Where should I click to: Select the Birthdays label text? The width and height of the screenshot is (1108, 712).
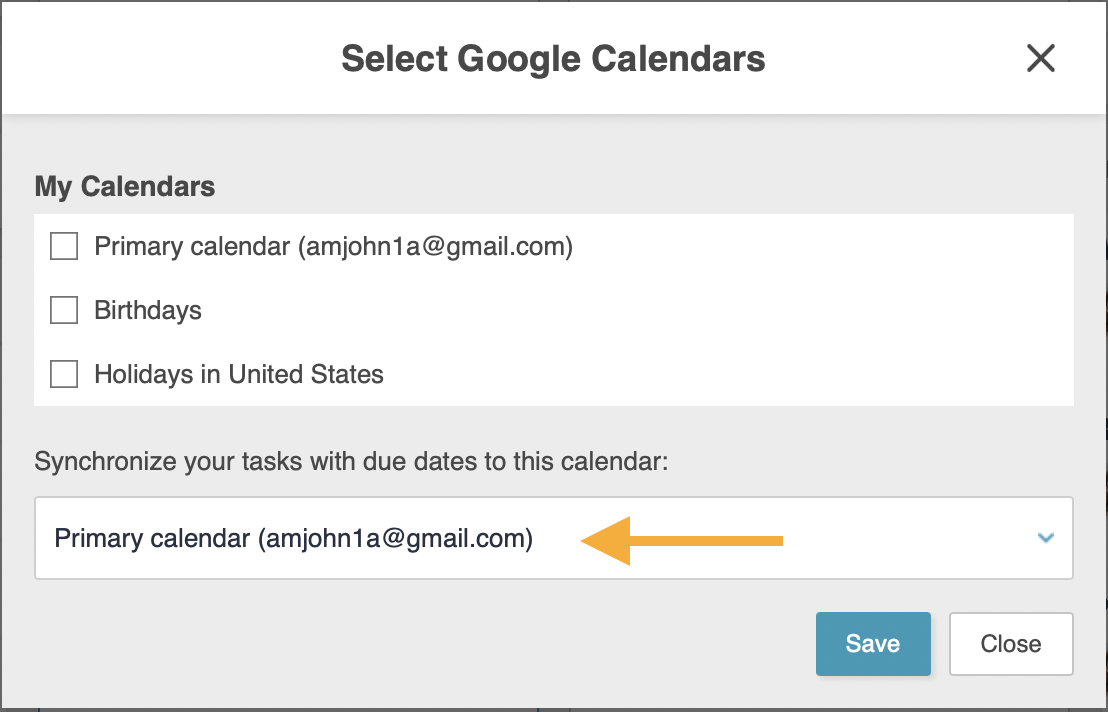point(148,310)
